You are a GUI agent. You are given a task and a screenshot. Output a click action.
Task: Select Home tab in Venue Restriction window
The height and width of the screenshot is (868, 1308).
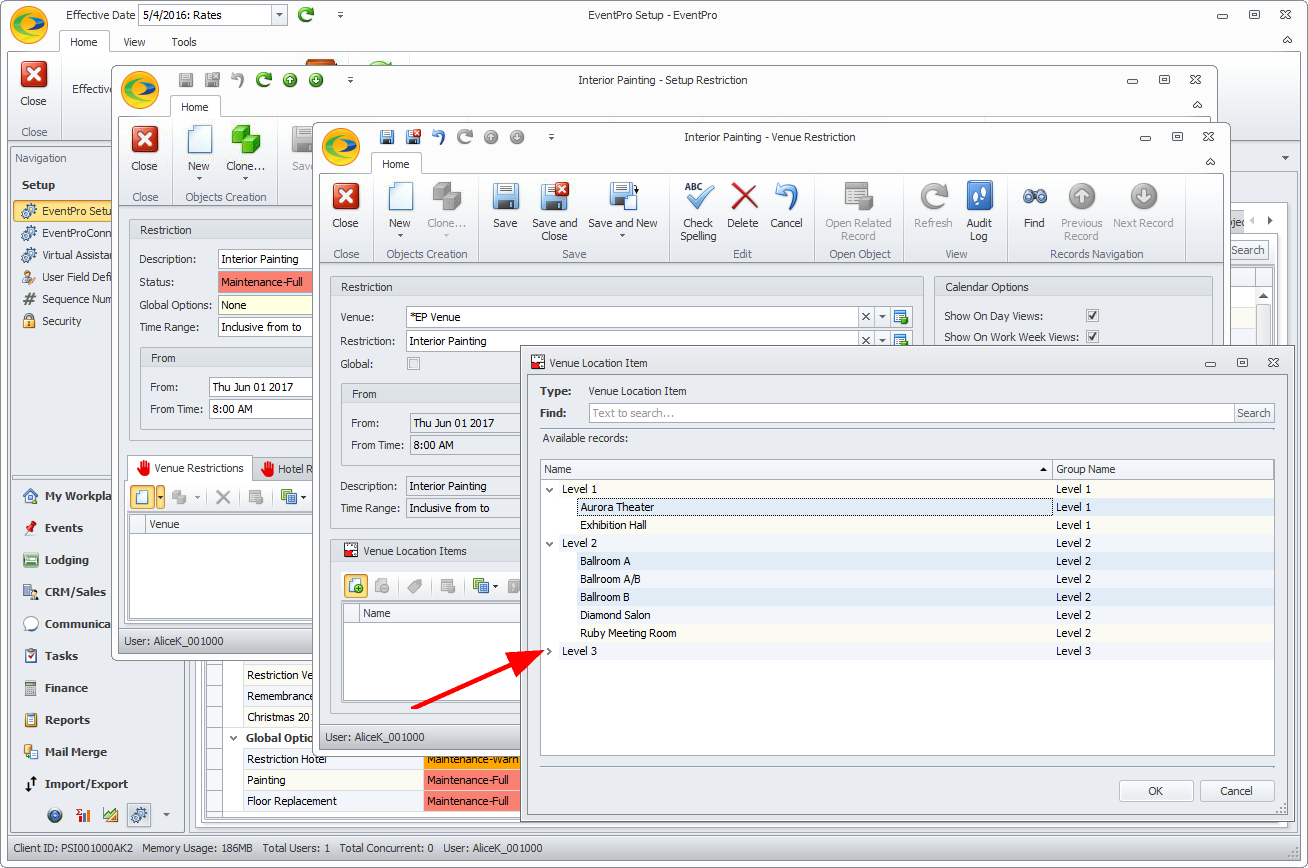pyautogui.click(x=396, y=164)
